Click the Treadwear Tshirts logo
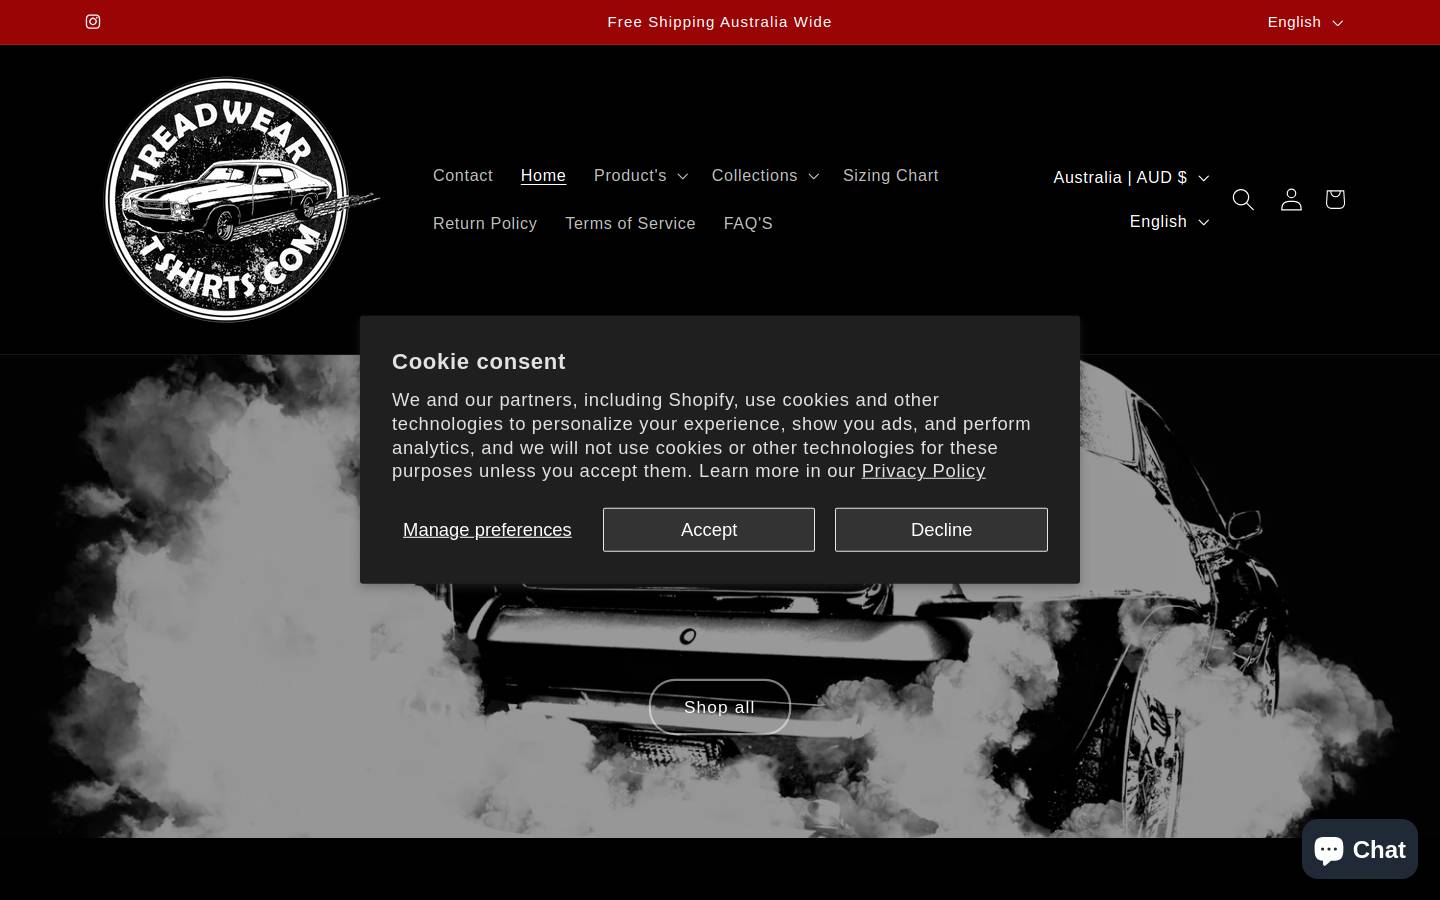 pos(240,200)
